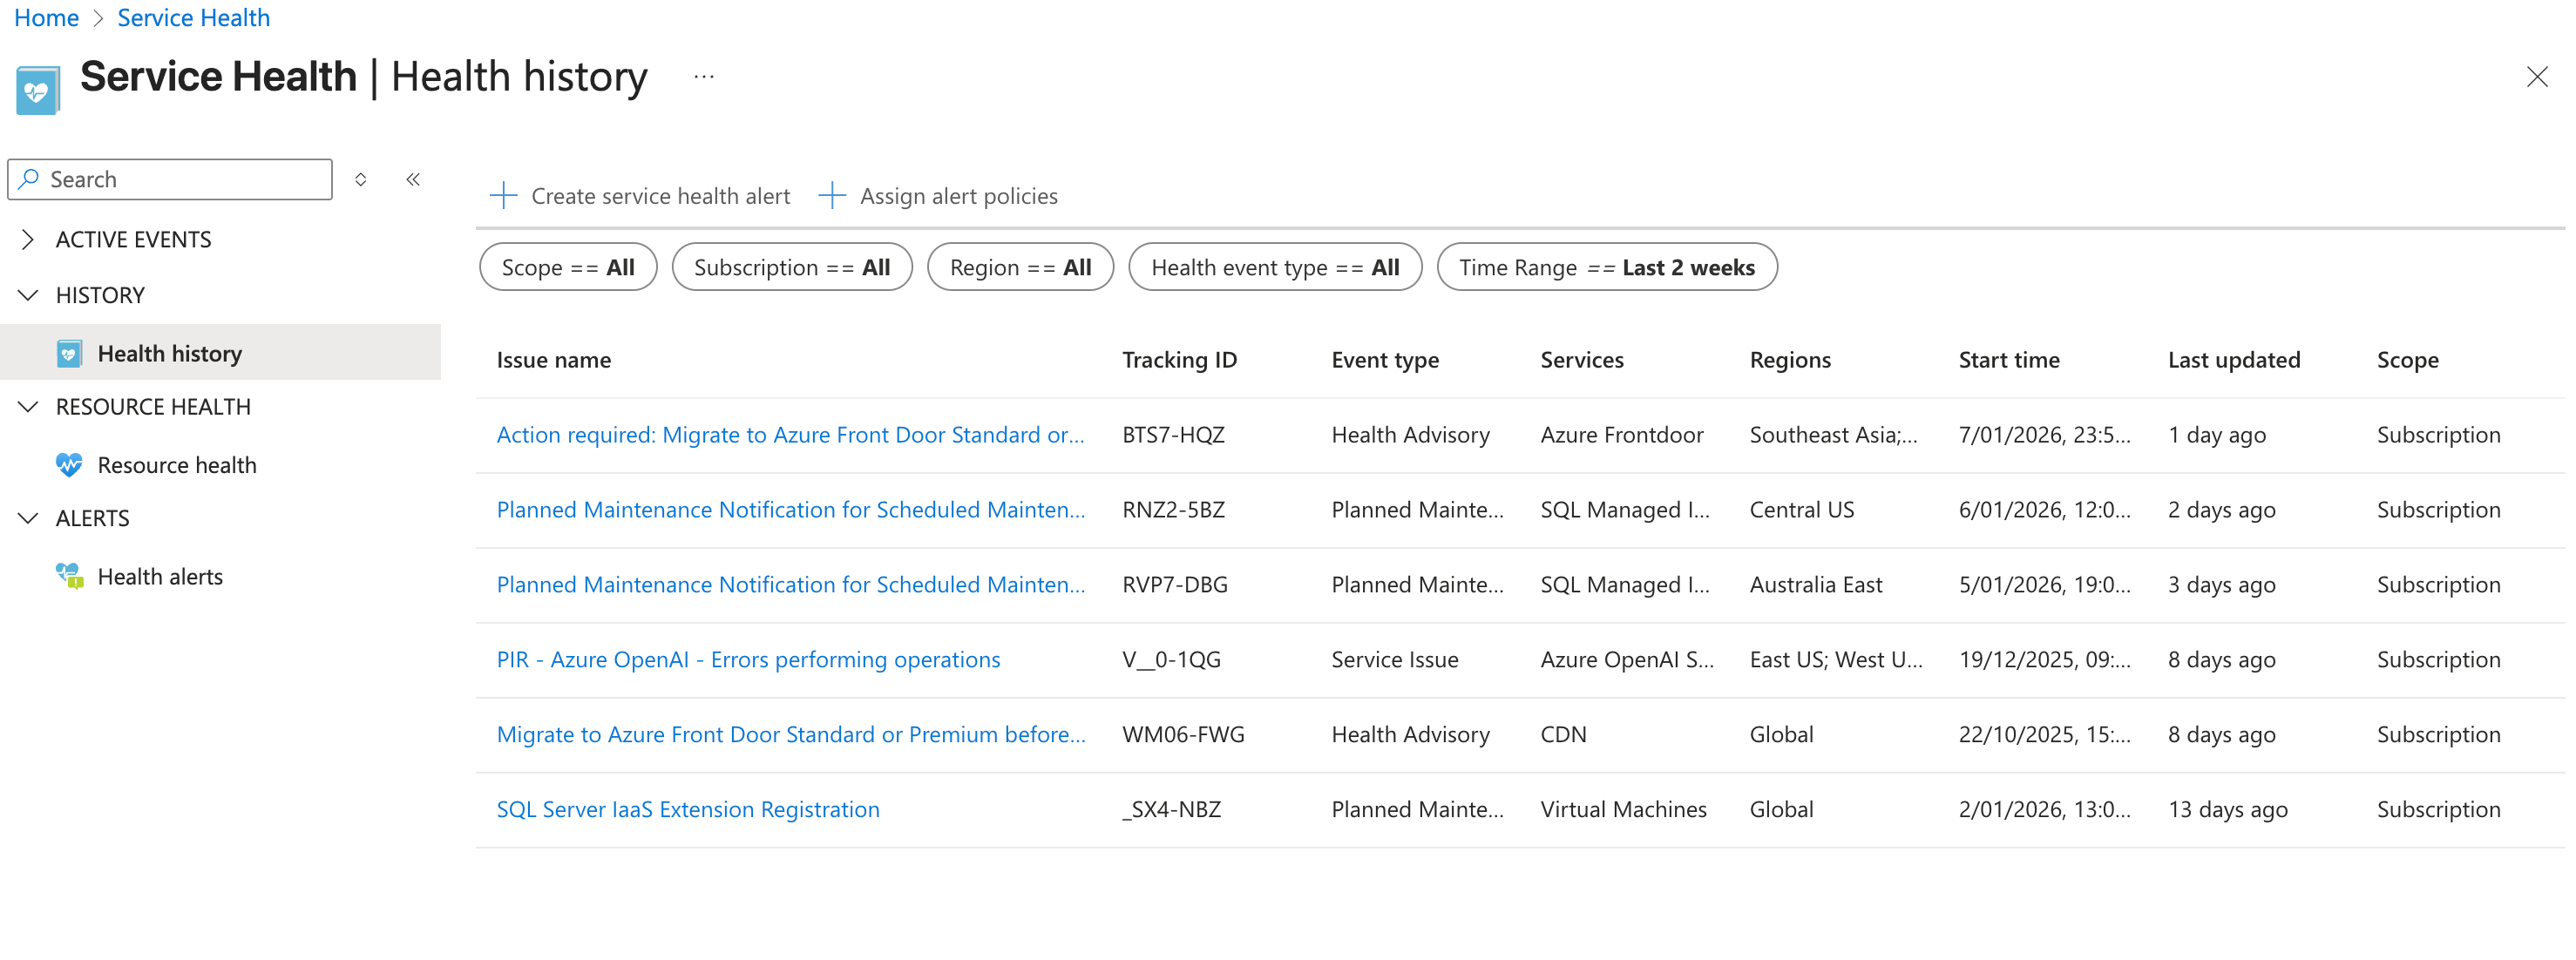This screenshot has height=960, width=2576.
Task: Click the Service Health heart icon
Action: 37,88
